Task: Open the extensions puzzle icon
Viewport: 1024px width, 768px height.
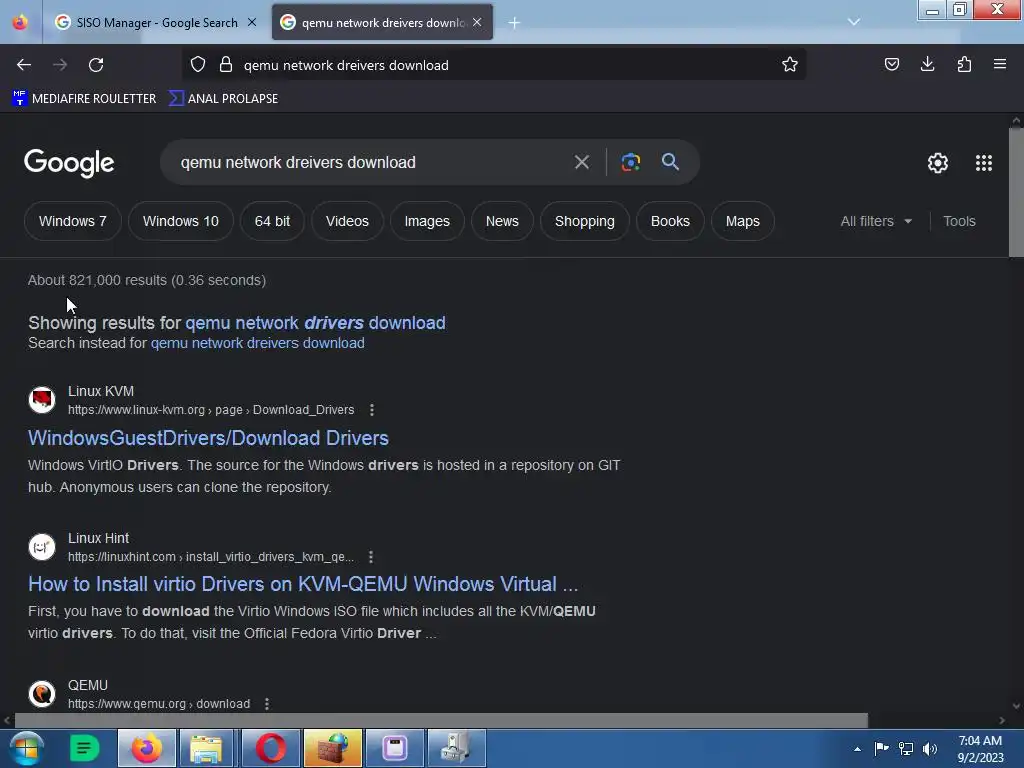Action: pyautogui.click(x=964, y=65)
